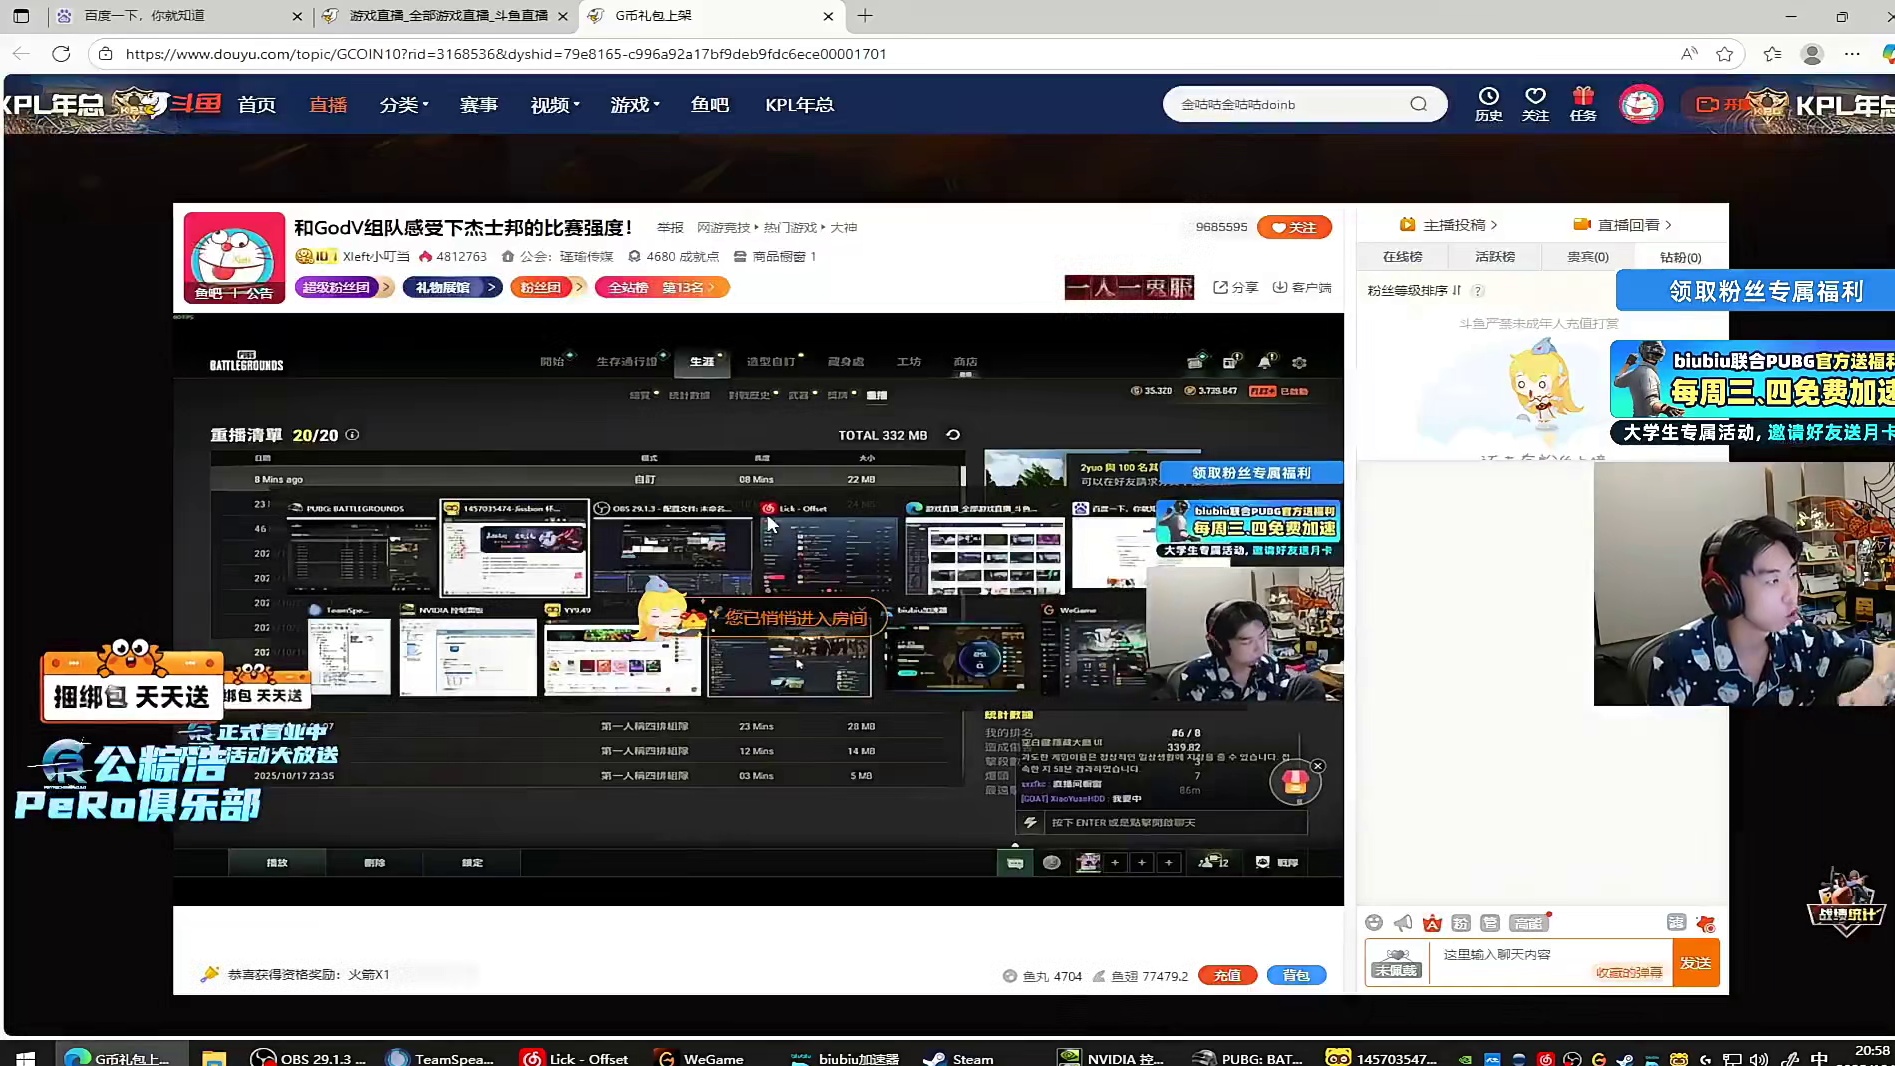
Task: Click the search magnifier icon
Action: click(x=1418, y=104)
